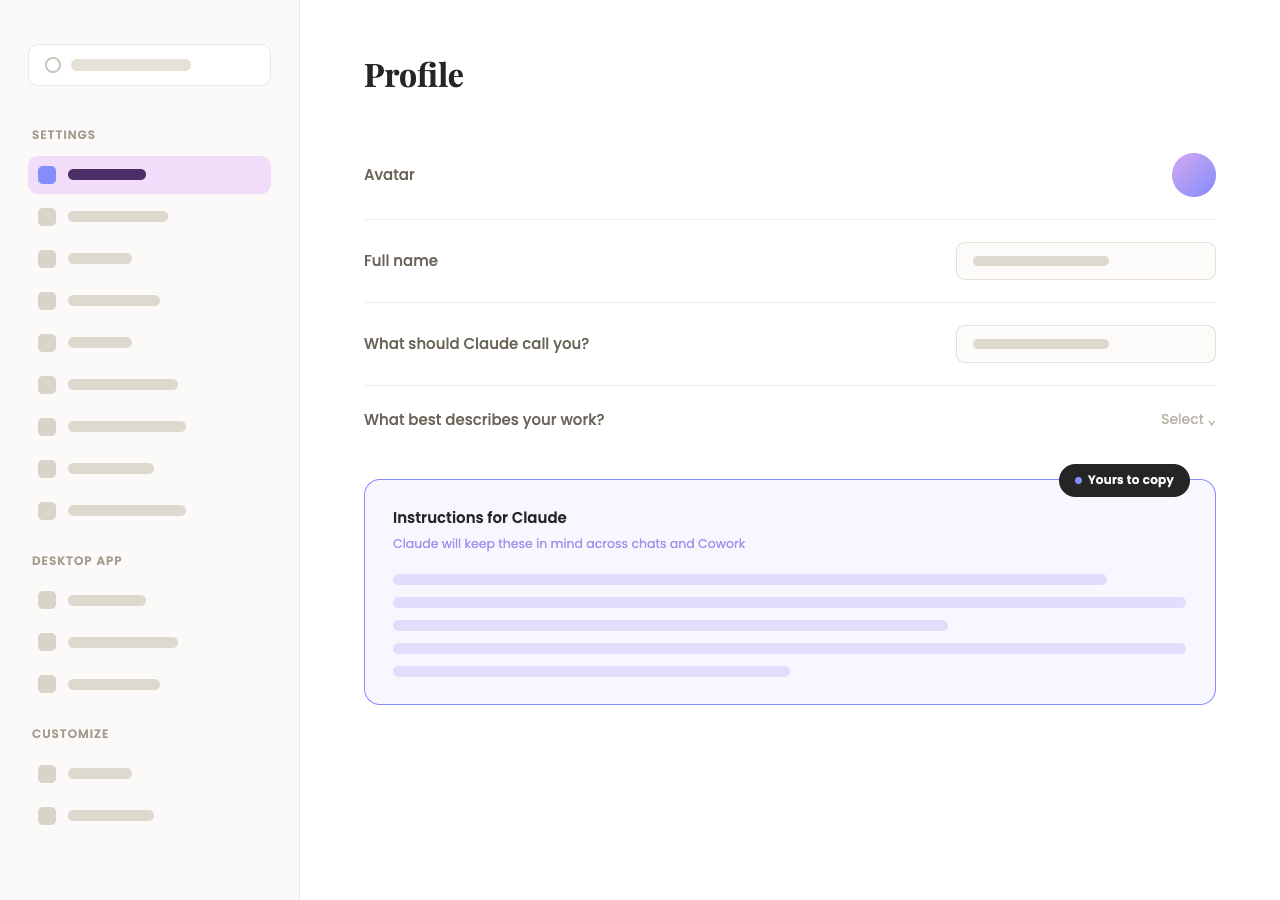
Task: Open first item under Customize section
Action: 149,774
